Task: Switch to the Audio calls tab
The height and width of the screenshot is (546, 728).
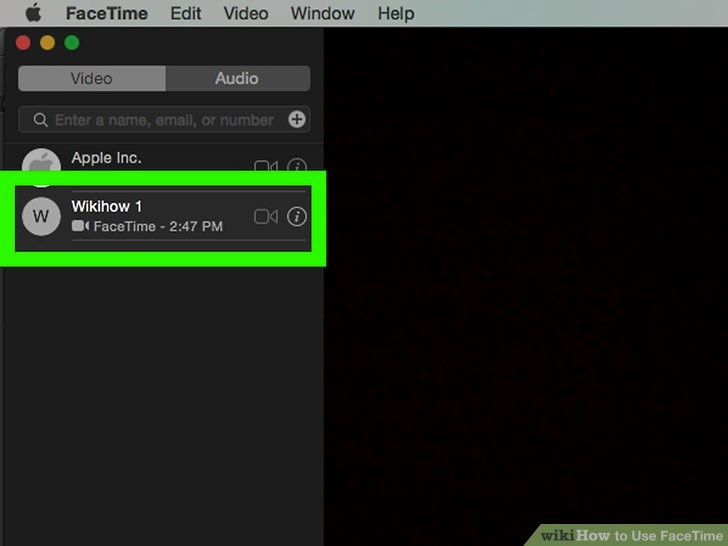Action: point(238,78)
